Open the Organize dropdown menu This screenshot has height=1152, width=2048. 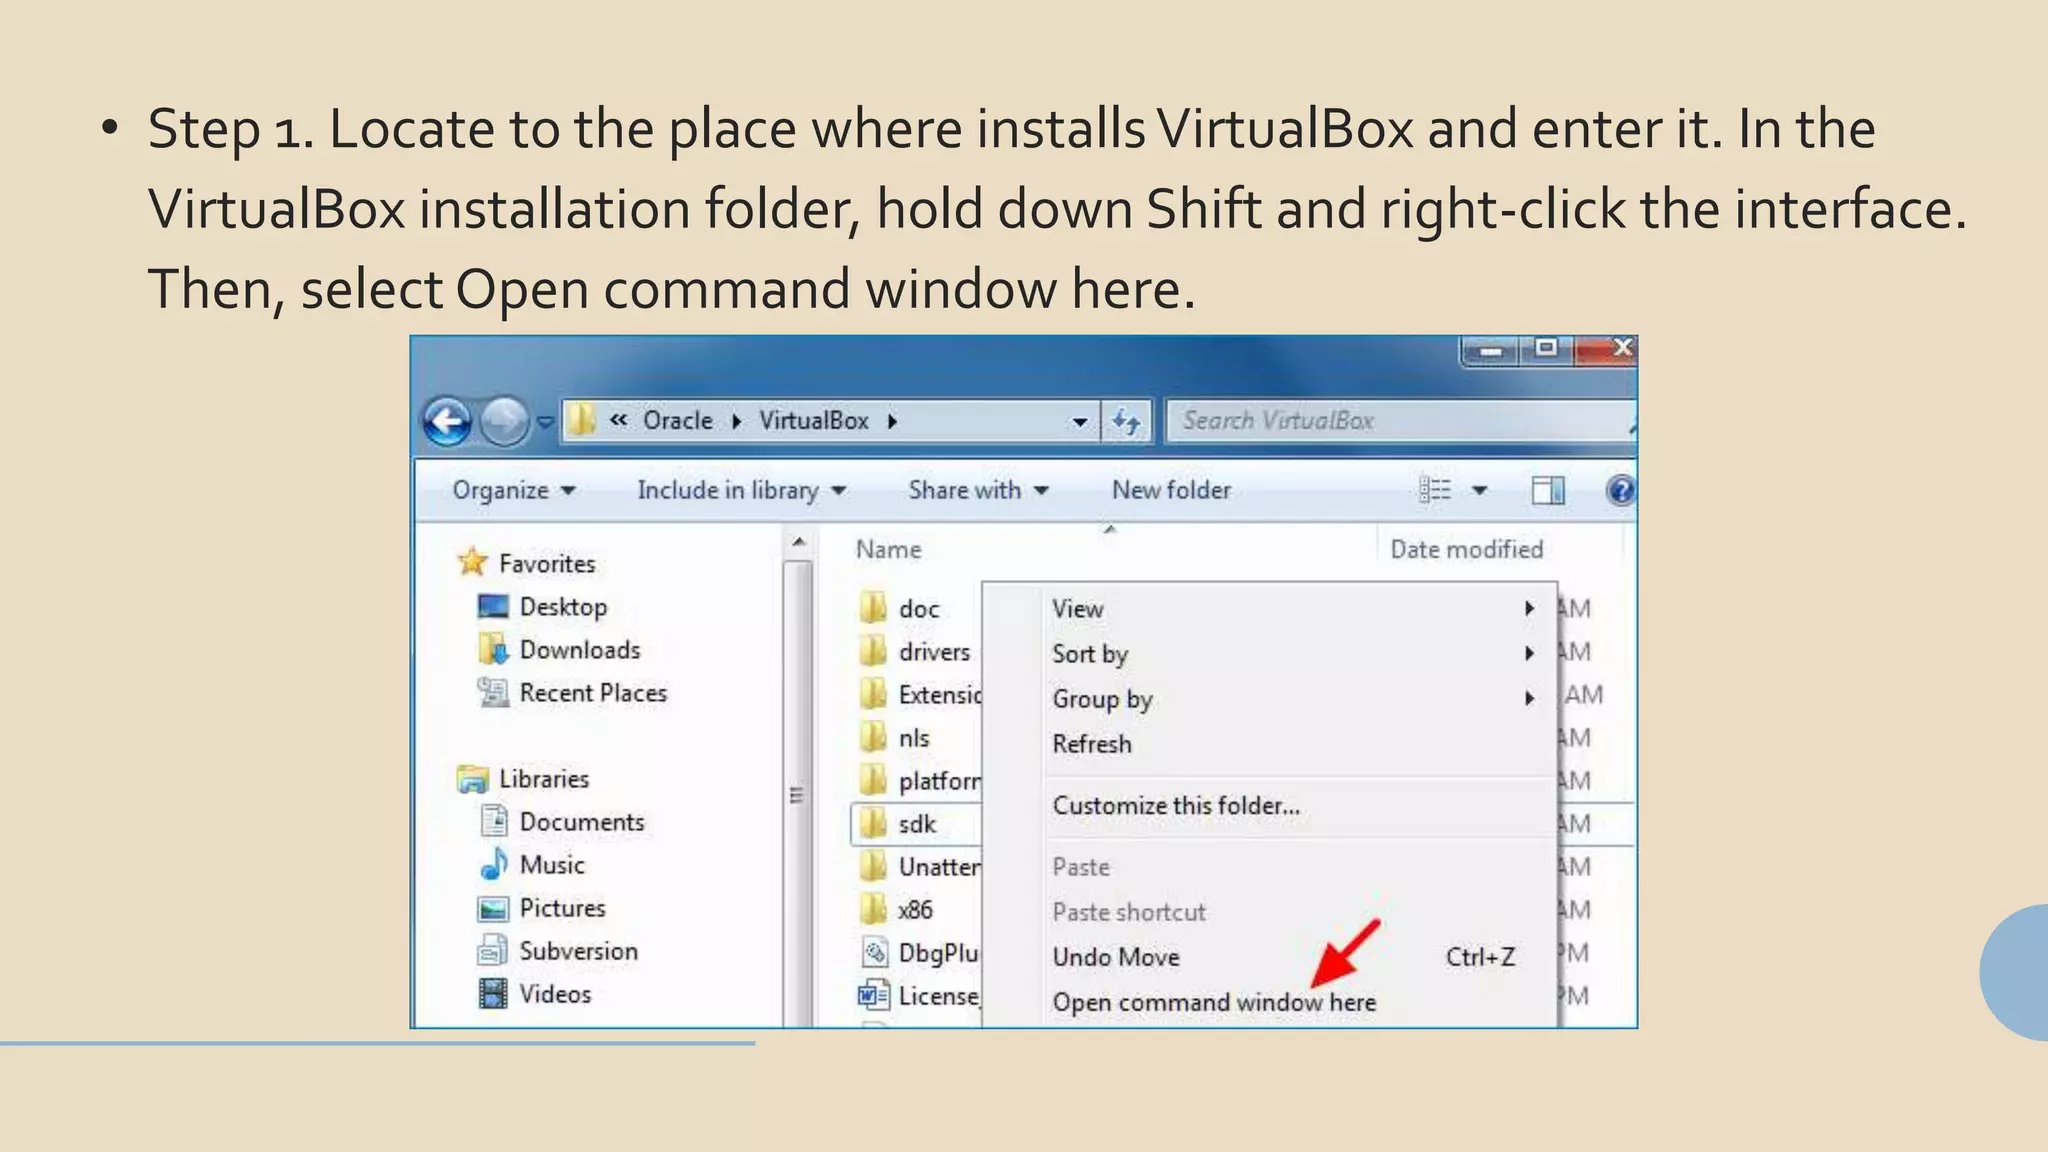[x=514, y=490]
